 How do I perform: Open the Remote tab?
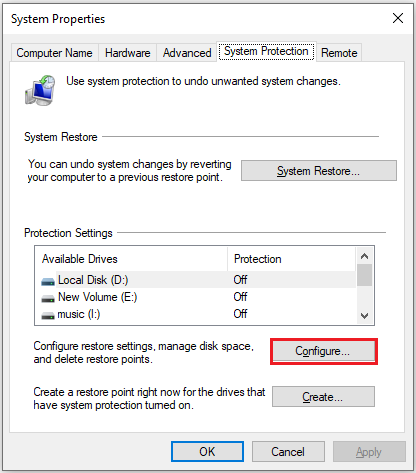click(339, 53)
